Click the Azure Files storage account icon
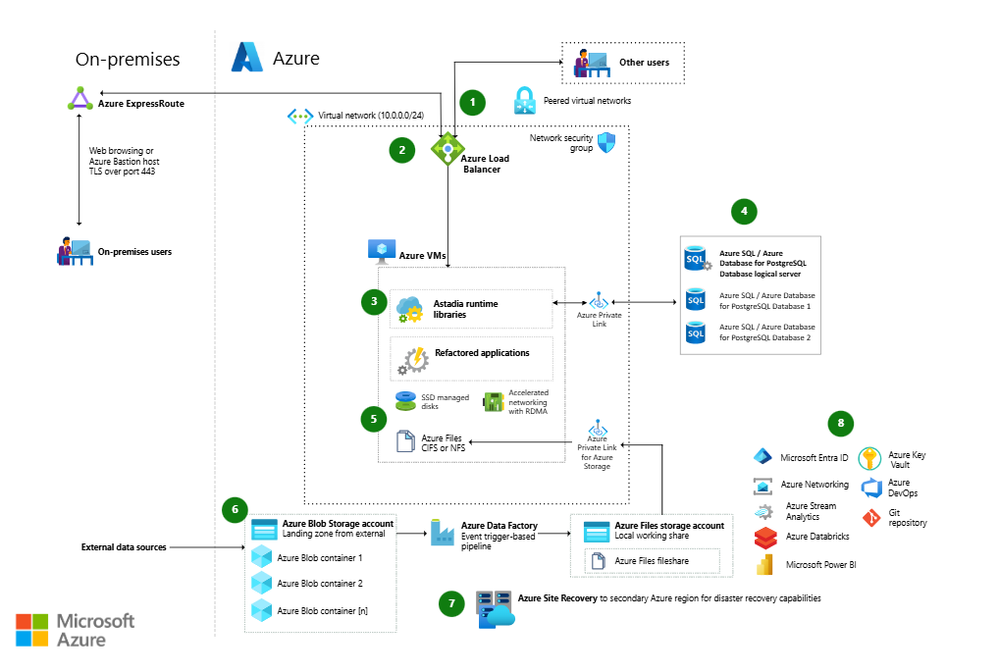Viewport: 999px width, 663px height. pyautogui.click(x=597, y=532)
